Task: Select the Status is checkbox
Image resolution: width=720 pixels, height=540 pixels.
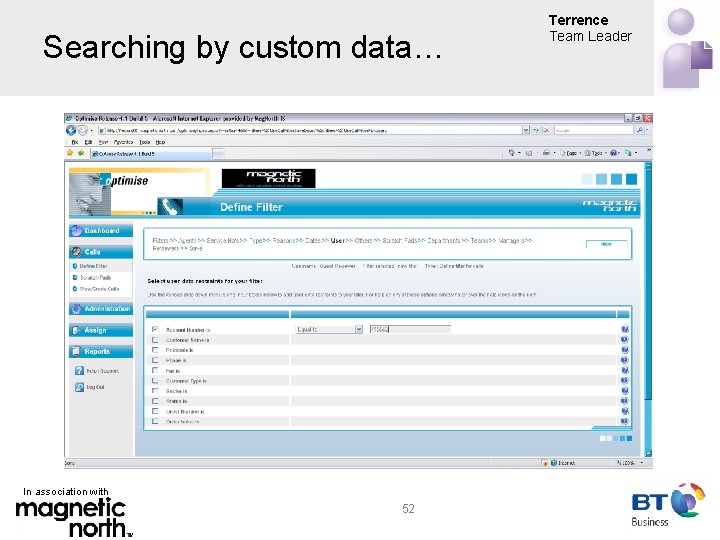Action: coord(155,401)
